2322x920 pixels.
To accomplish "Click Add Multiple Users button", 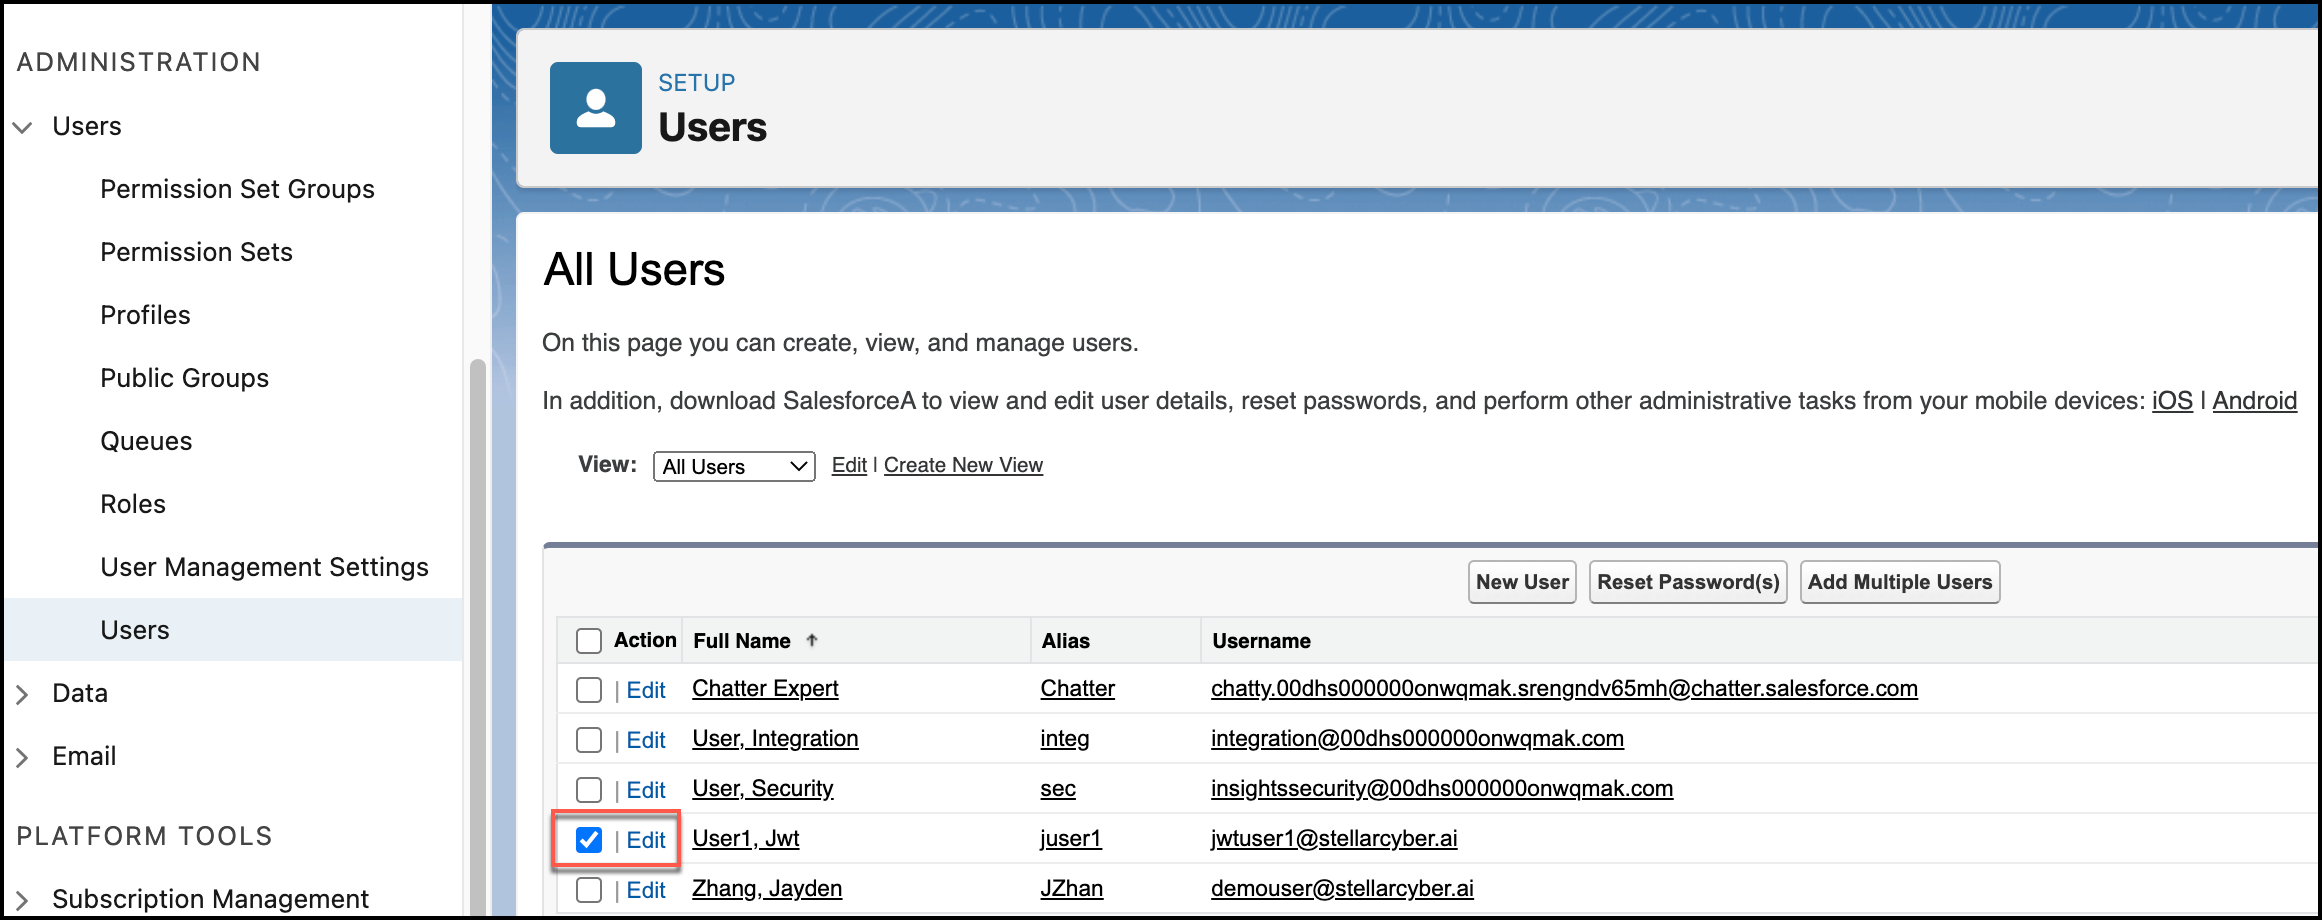I will click(1899, 582).
